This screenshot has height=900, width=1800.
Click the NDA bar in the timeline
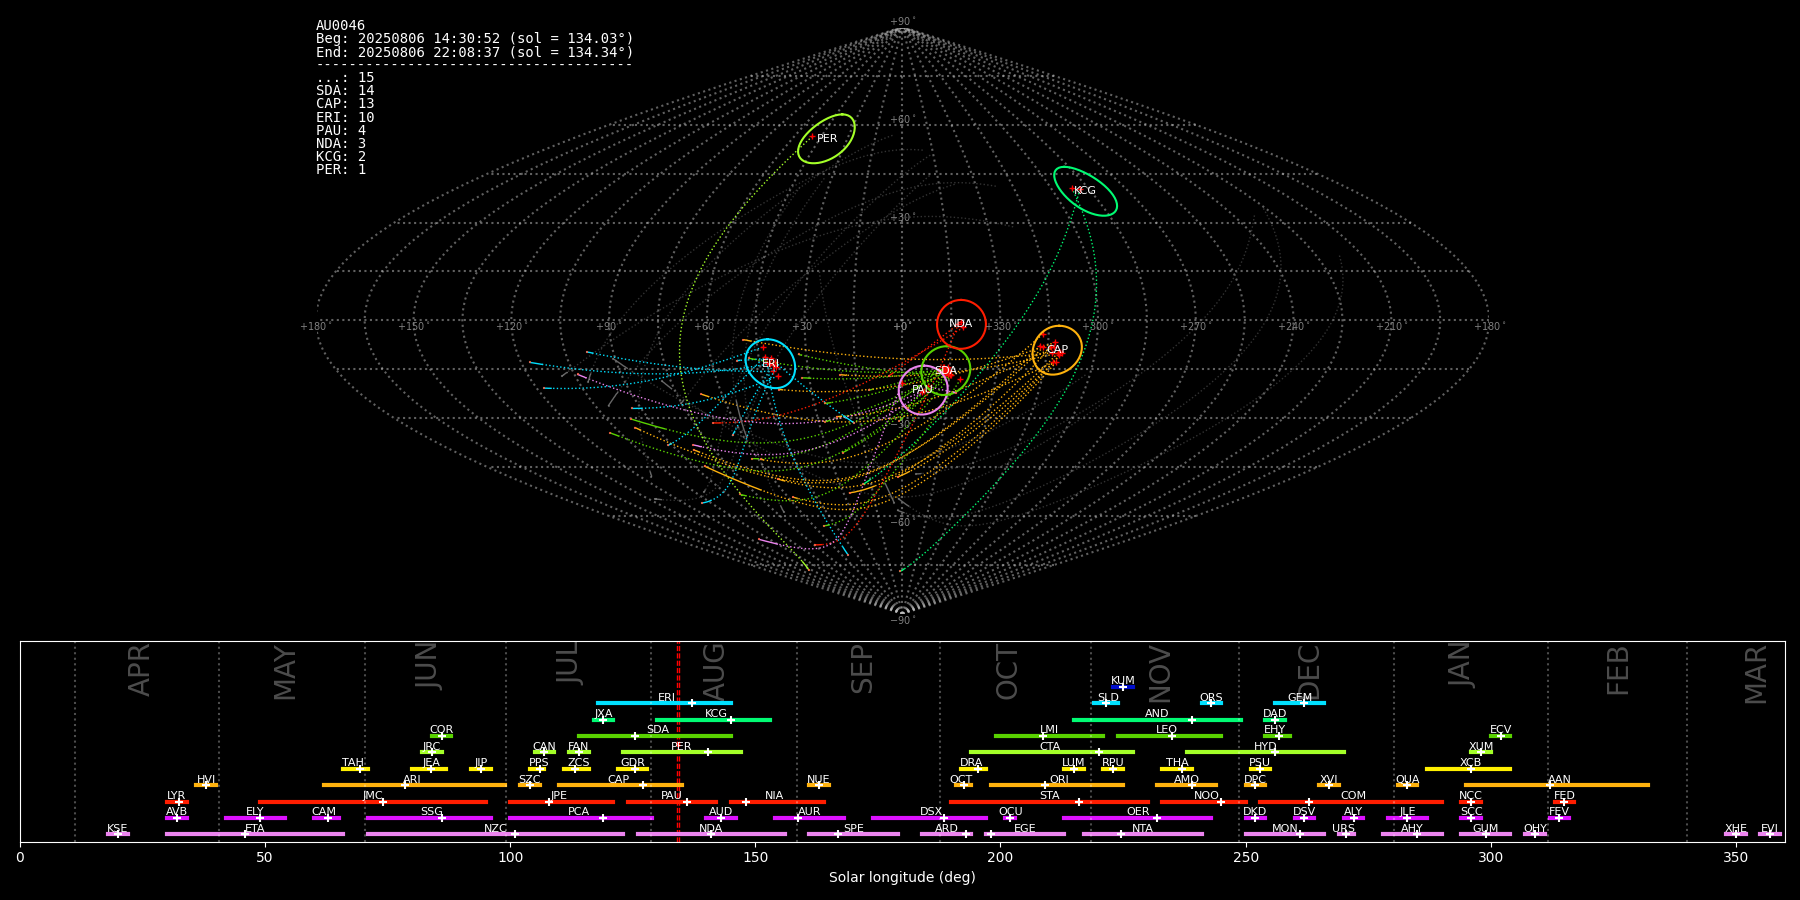click(x=711, y=834)
